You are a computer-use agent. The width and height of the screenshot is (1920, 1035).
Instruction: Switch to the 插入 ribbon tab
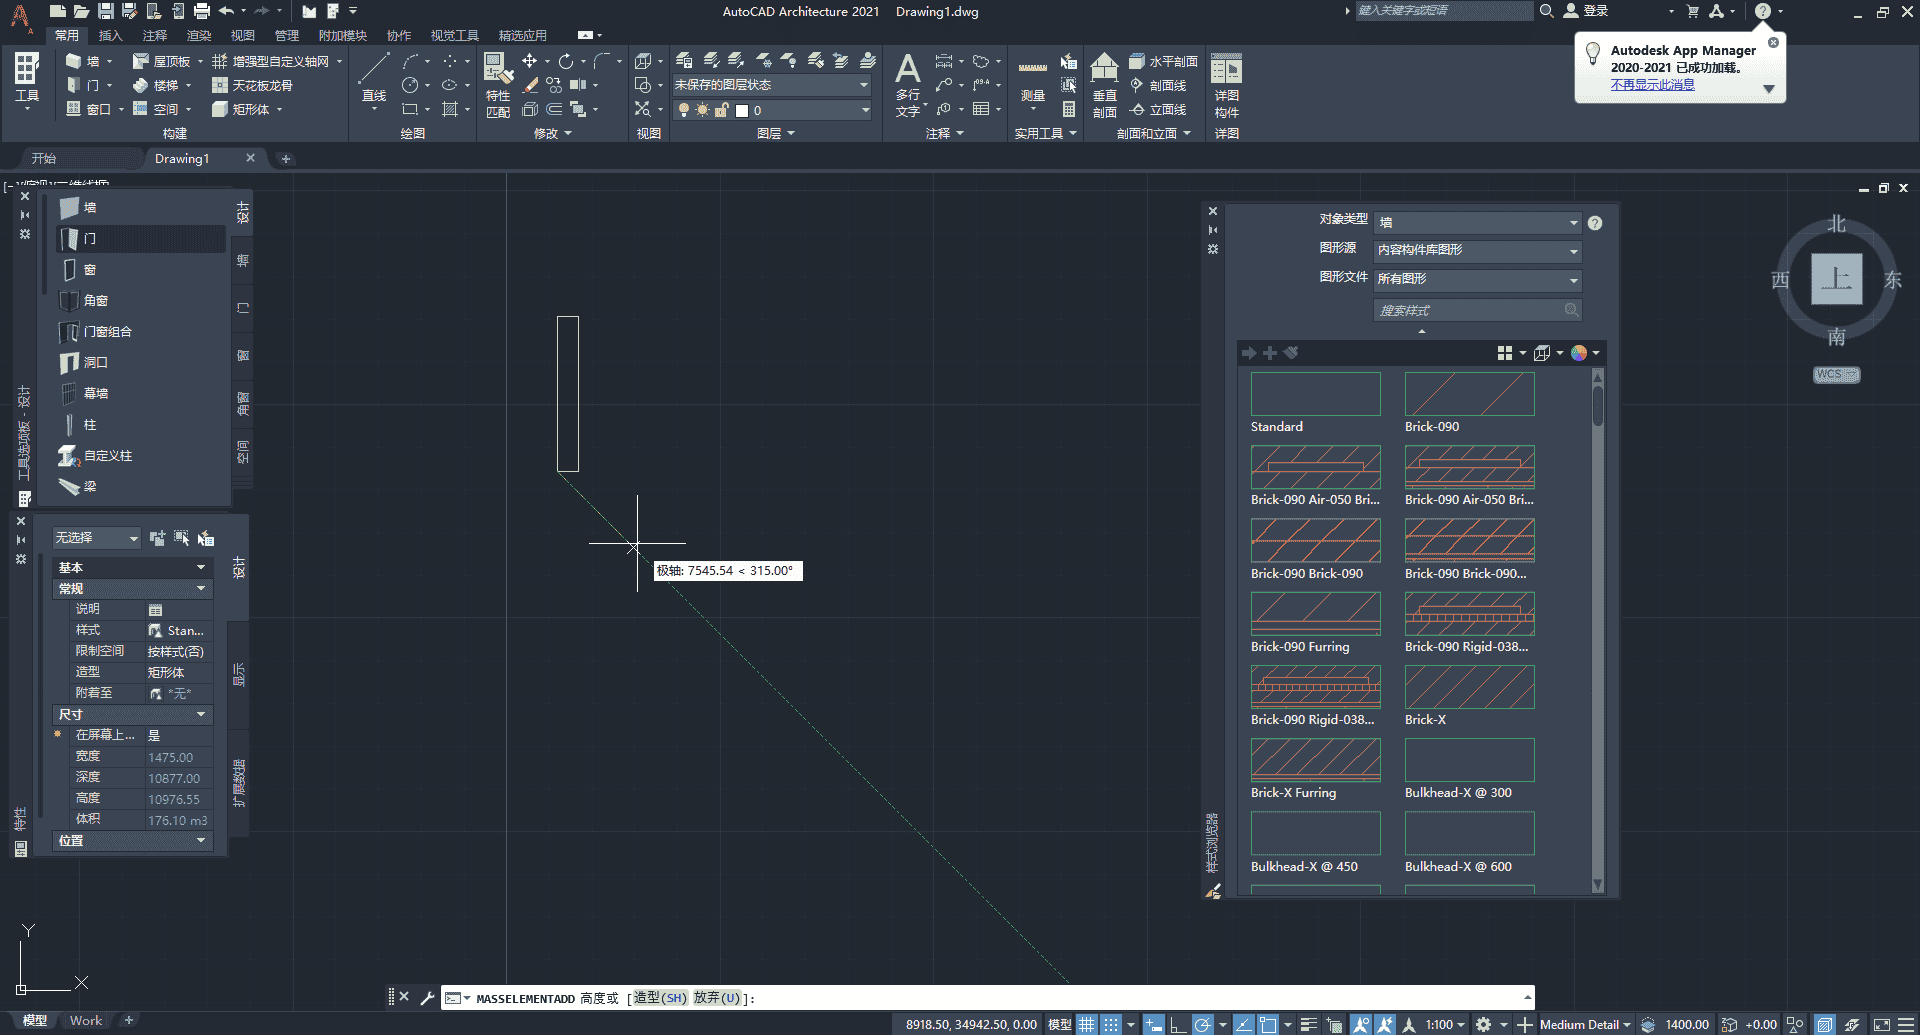coord(110,35)
